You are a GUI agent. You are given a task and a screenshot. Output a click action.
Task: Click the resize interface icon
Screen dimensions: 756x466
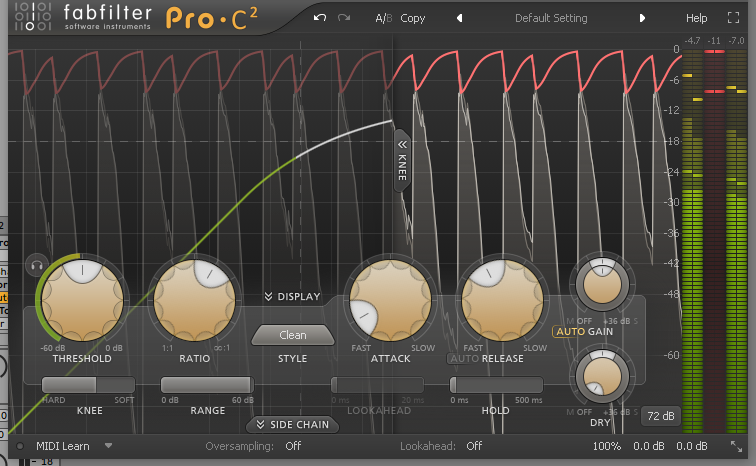[736, 446]
